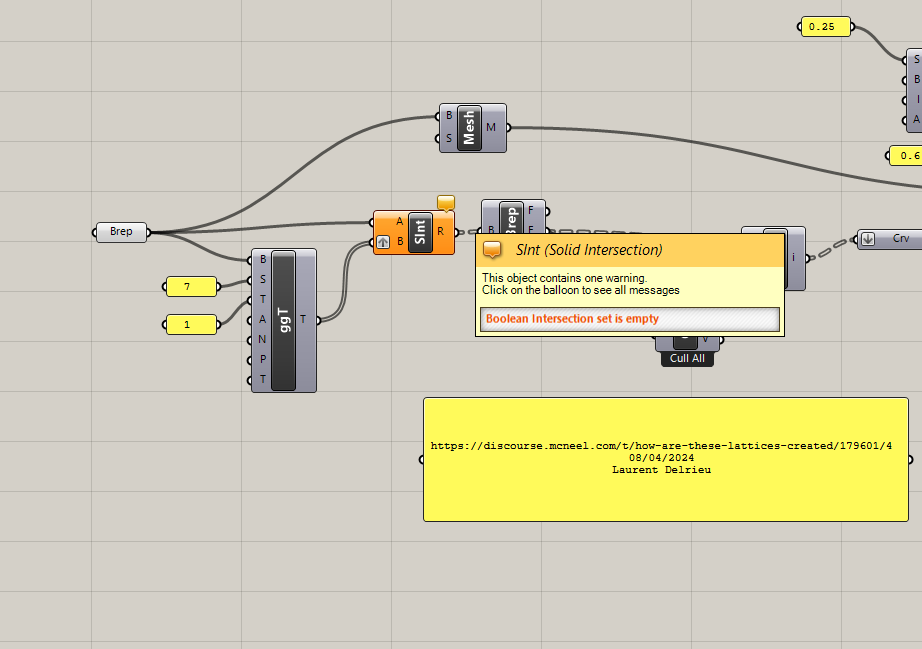Screen dimensions: 922x649
Task: Click the yellow panel with value 1
Action: (191, 324)
